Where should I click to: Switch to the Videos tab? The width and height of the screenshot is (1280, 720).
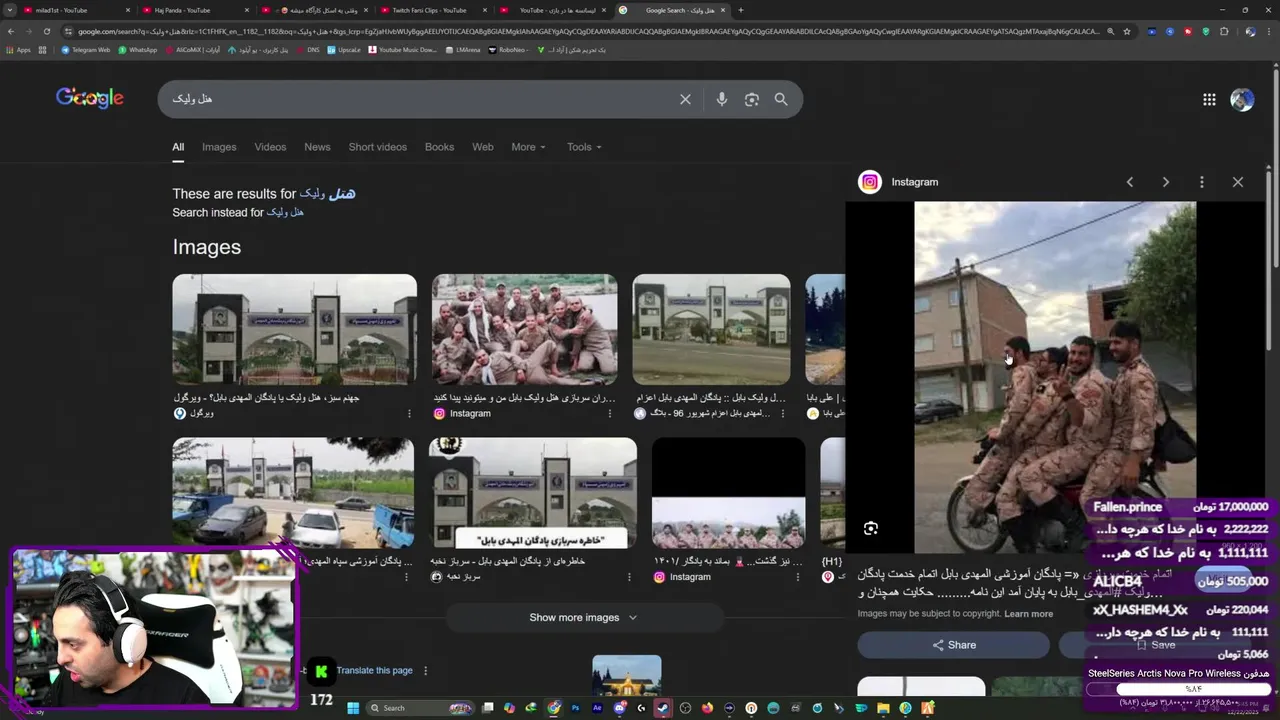[270, 147]
